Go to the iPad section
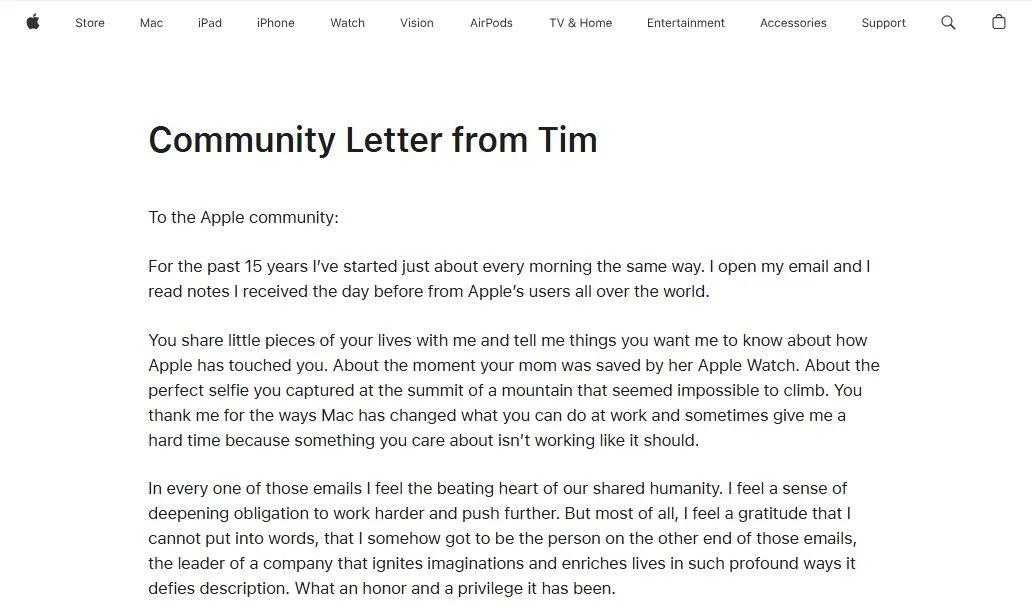 (x=209, y=23)
